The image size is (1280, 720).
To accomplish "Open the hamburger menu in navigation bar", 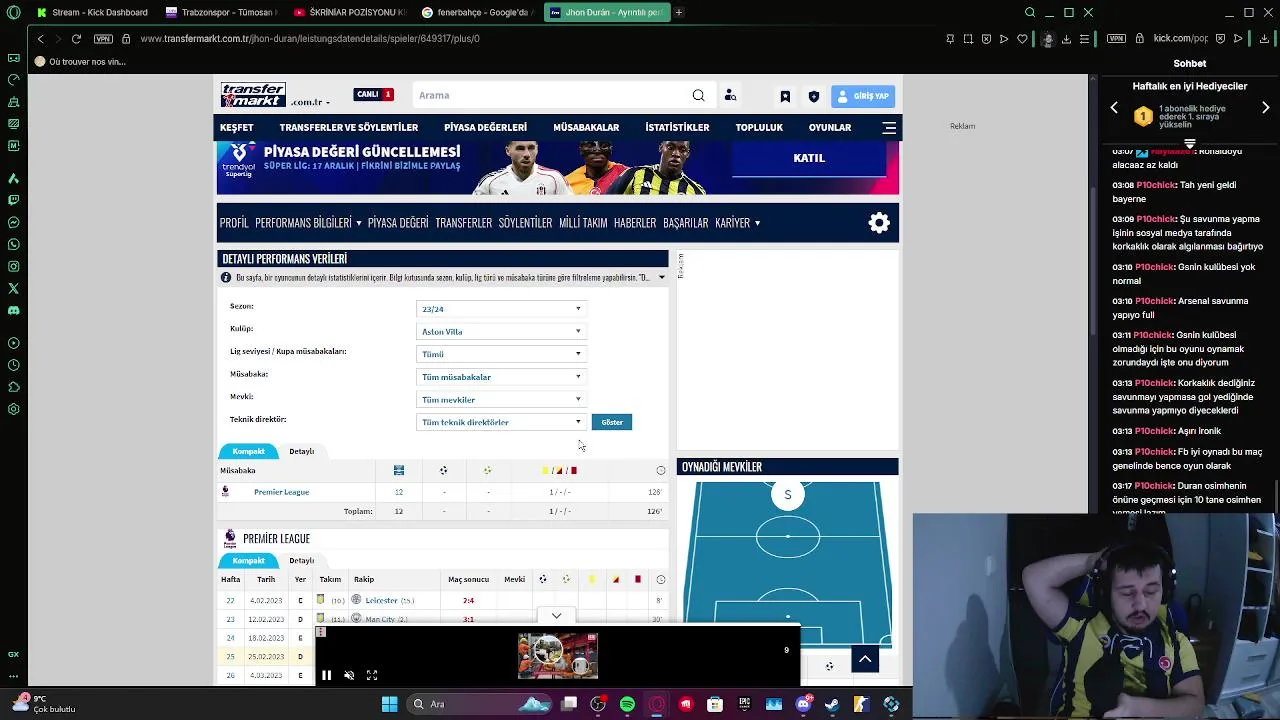I will [x=889, y=128].
